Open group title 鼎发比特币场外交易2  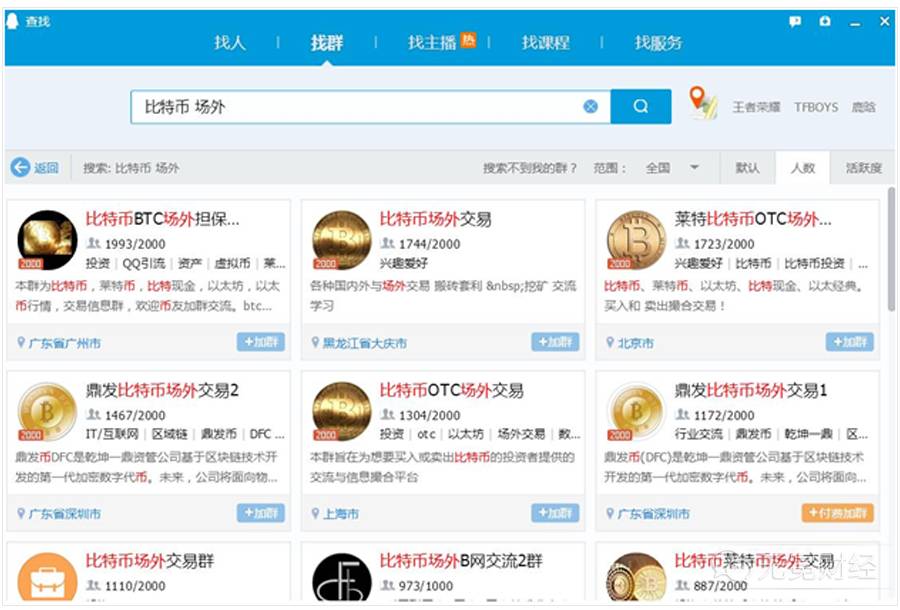[x=162, y=390]
